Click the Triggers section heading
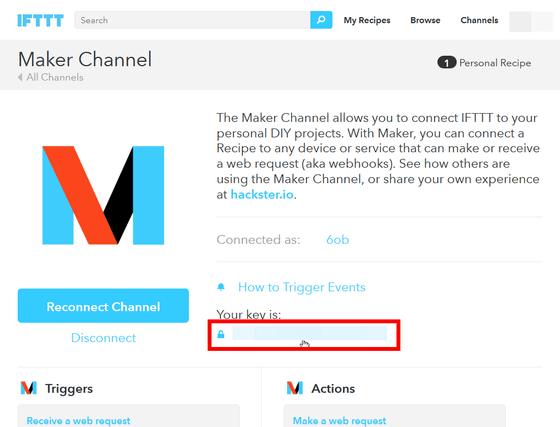The height and width of the screenshot is (427, 560). pyautogui.click(x=69, y=388)
